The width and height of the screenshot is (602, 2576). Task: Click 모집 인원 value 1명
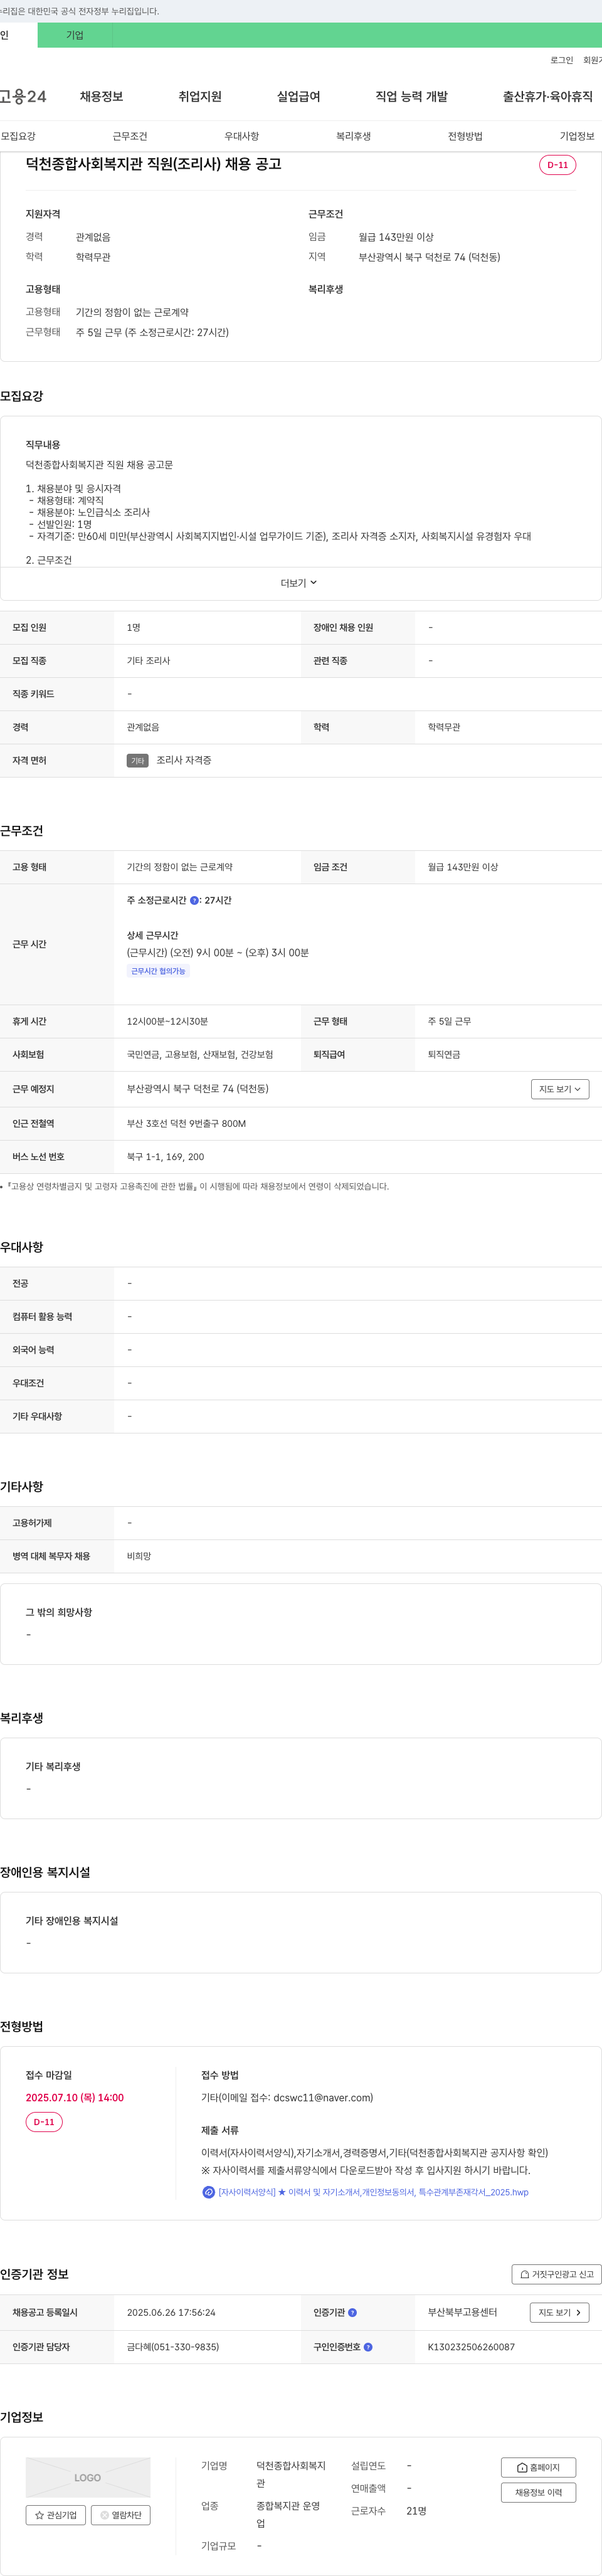point(133,627)
